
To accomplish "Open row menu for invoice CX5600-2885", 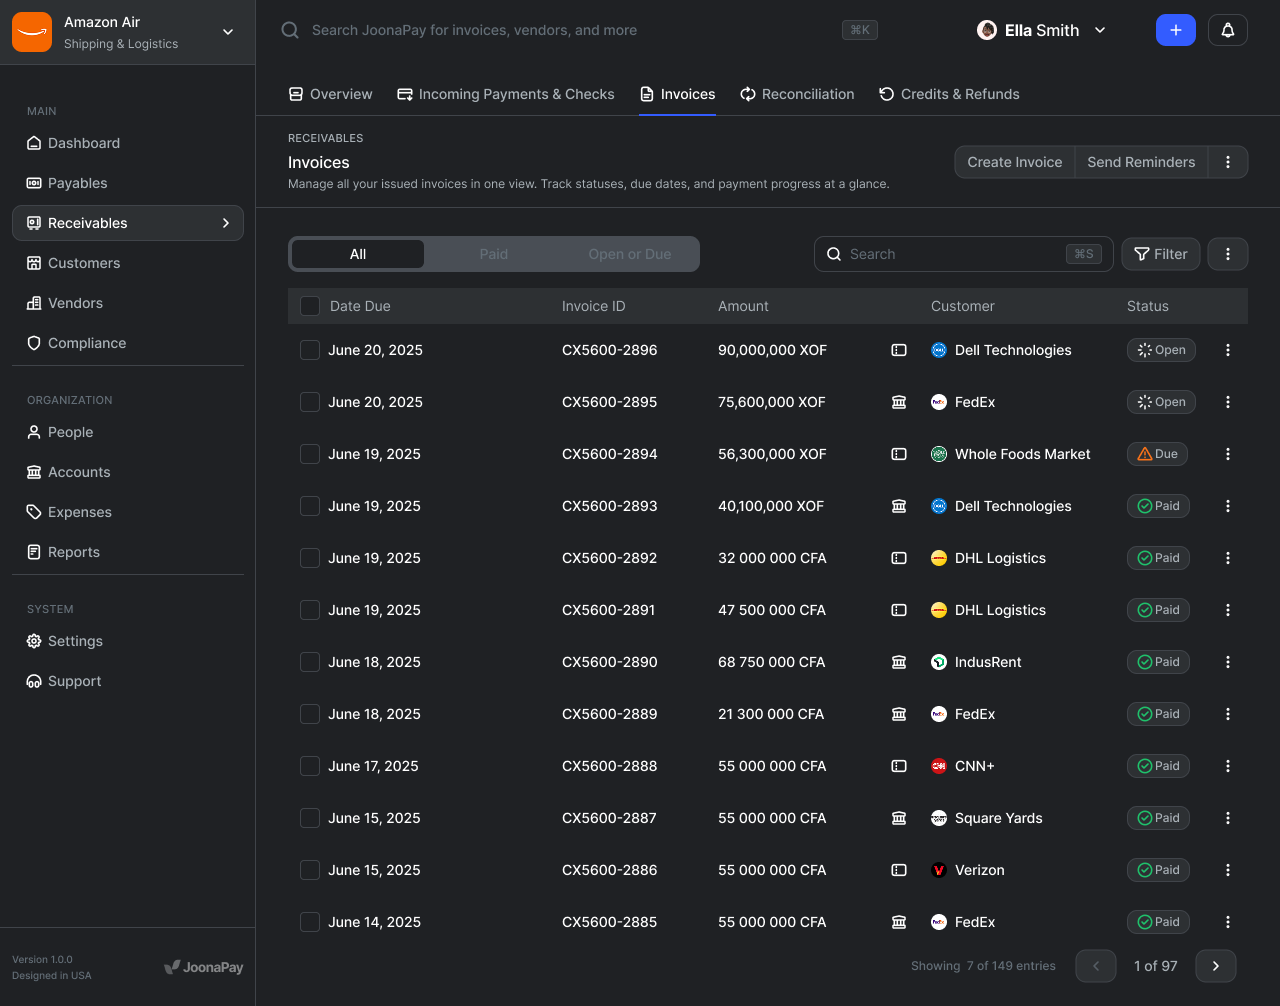I will (x=1228, y=922).
